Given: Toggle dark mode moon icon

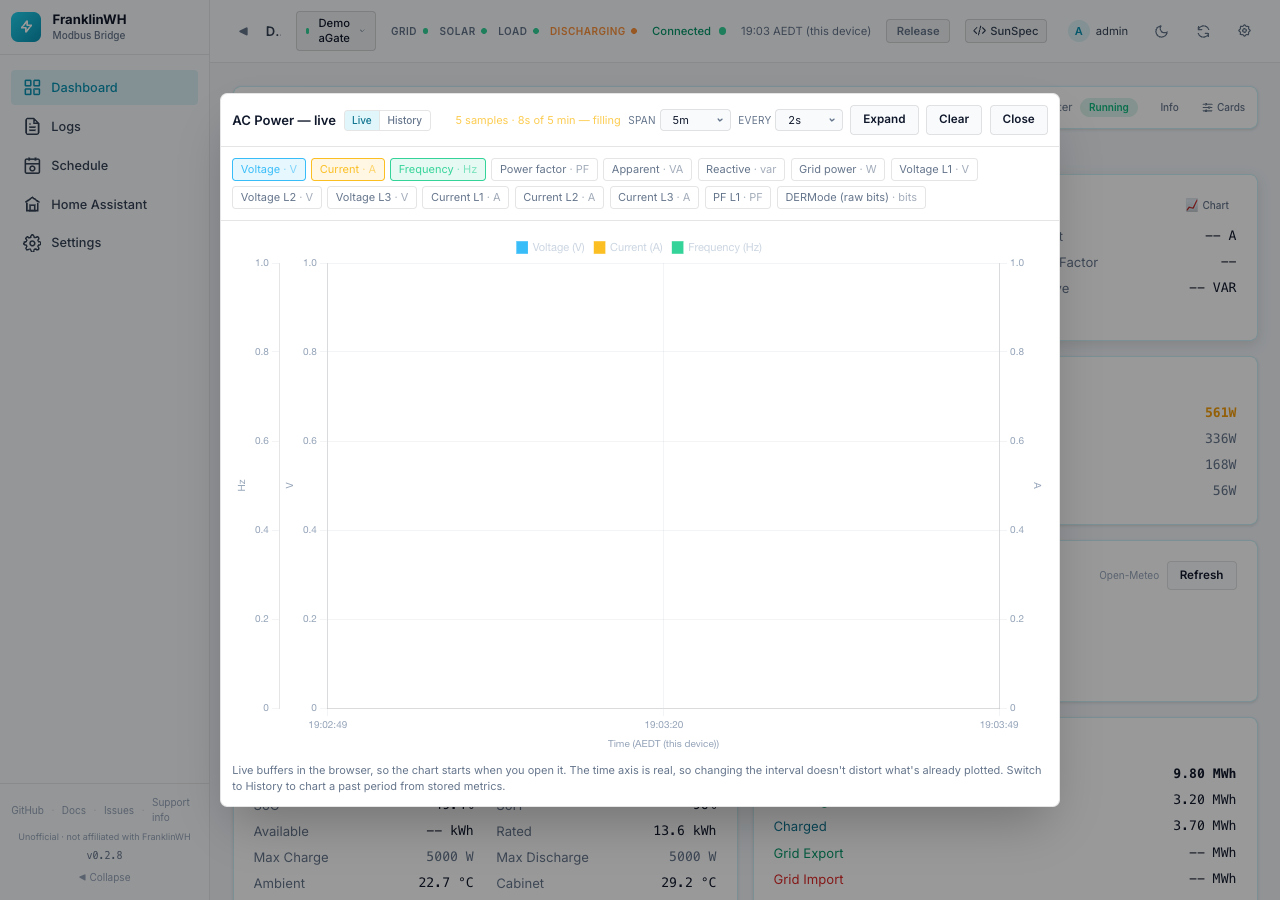Looking at the screenshot, I should [x=1161, y=31].
